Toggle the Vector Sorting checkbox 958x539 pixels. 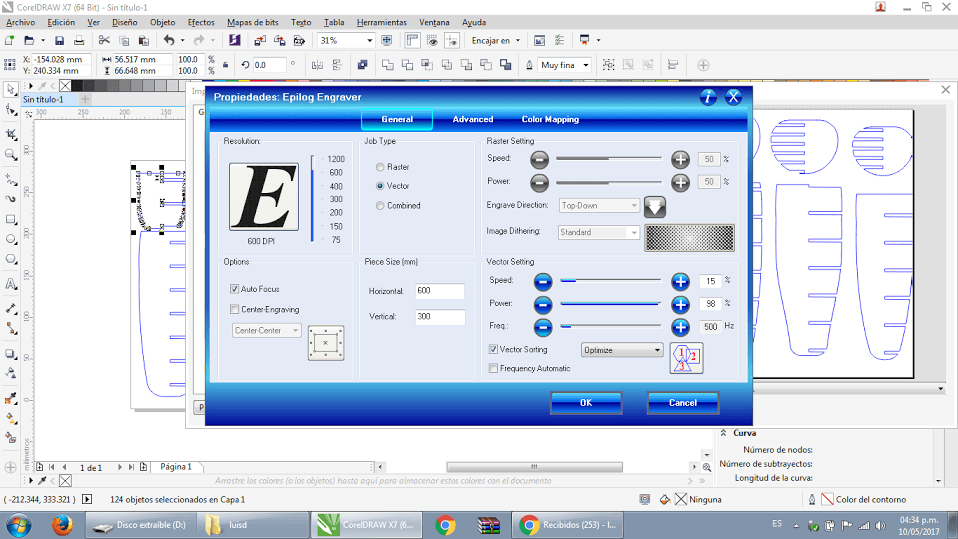(x=493, y=349)
